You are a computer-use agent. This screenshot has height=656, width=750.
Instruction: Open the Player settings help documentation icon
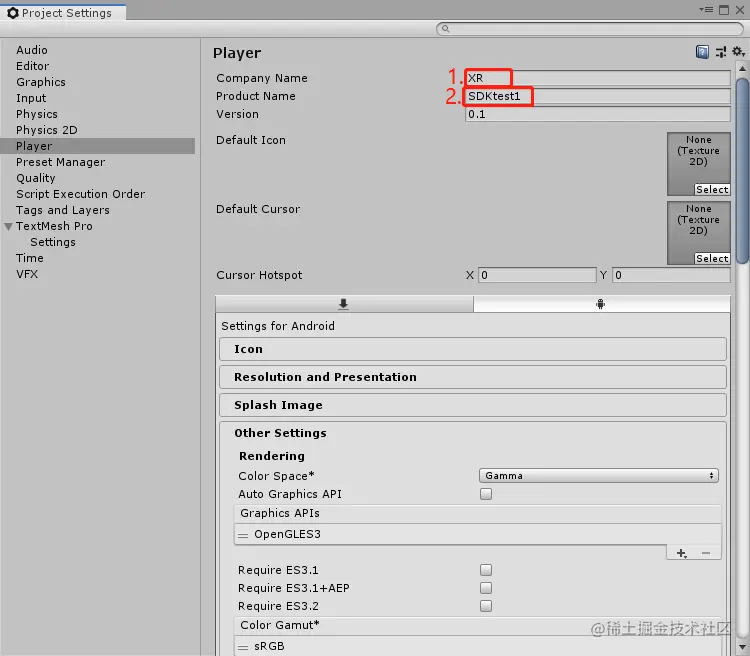point(702,52)
